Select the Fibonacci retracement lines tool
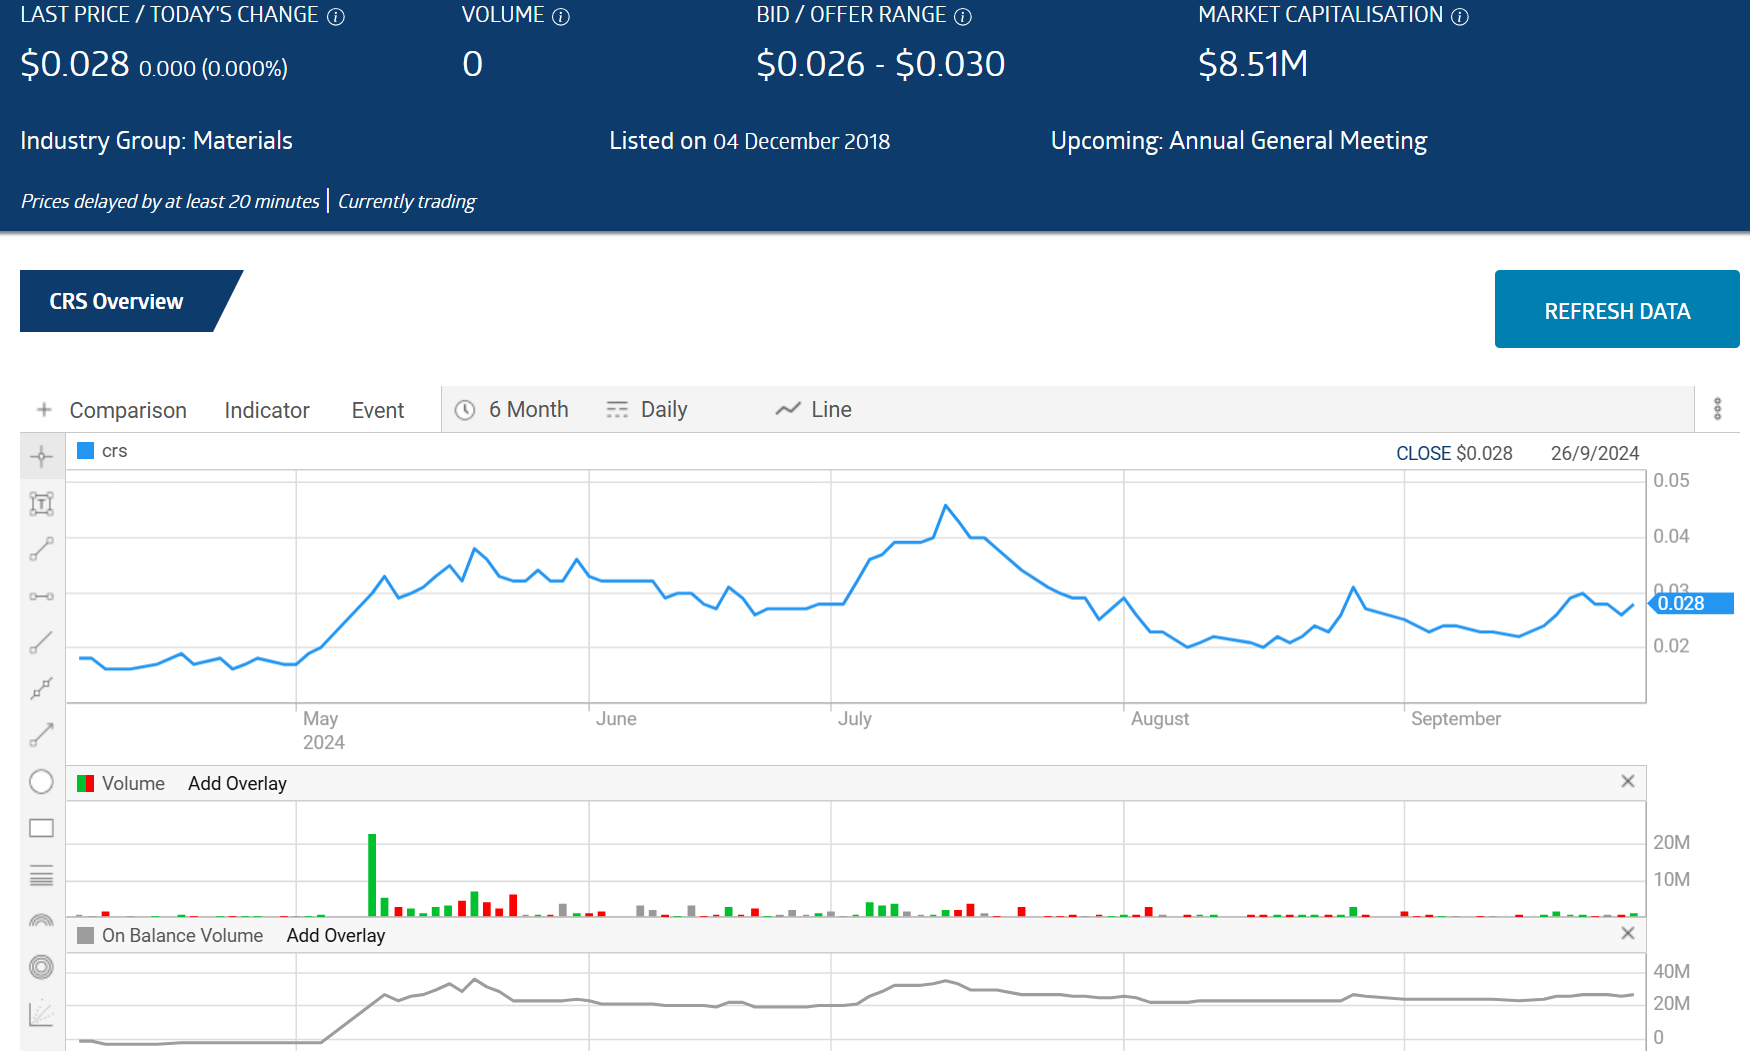This screenshot has height=1051, width=1750. [x=41, y=875]
